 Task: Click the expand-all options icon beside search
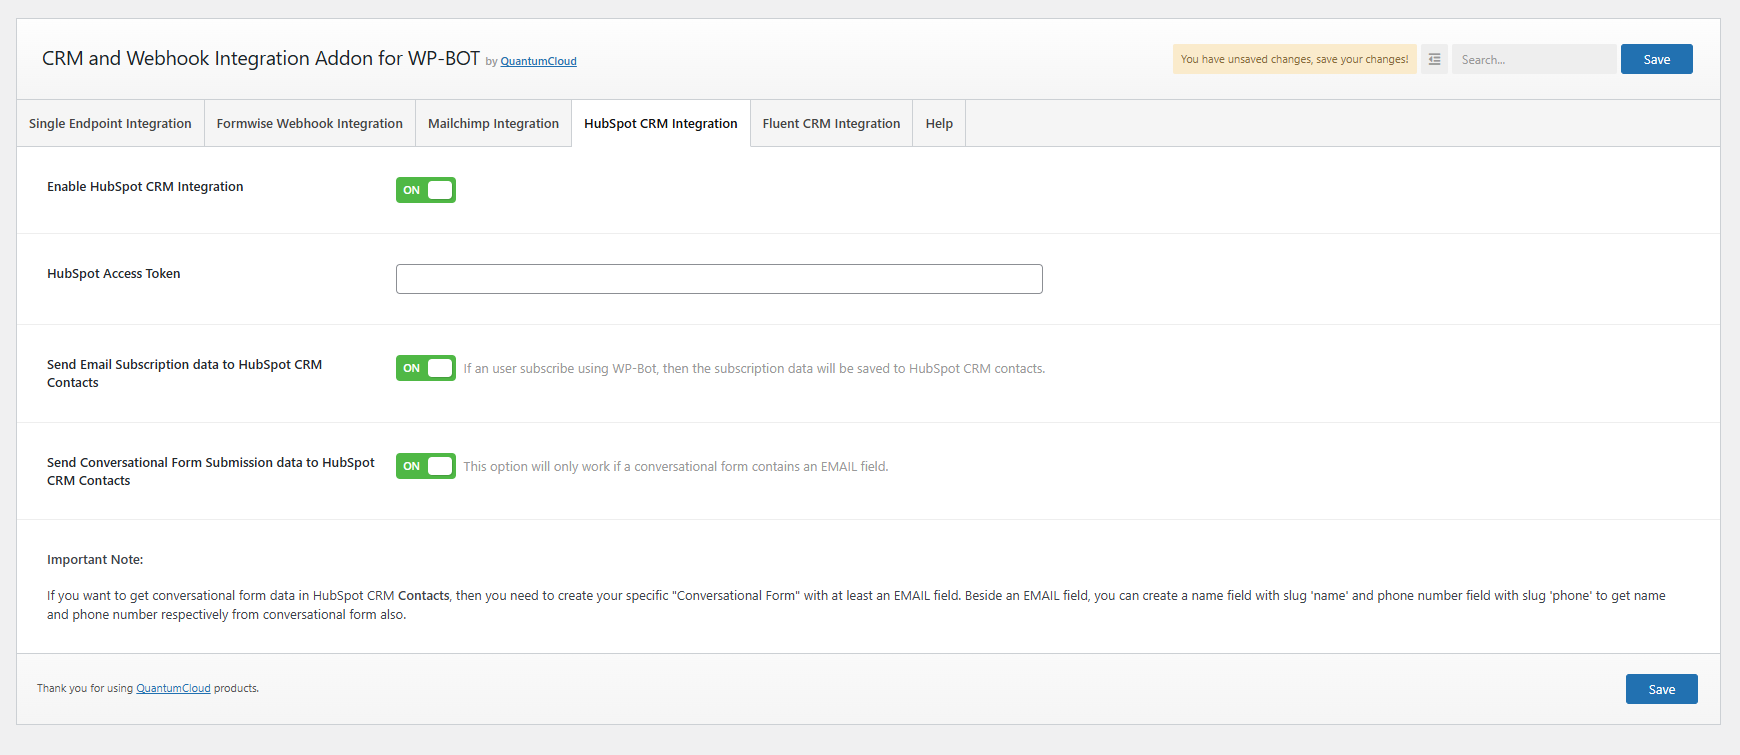coord(1434,59)
